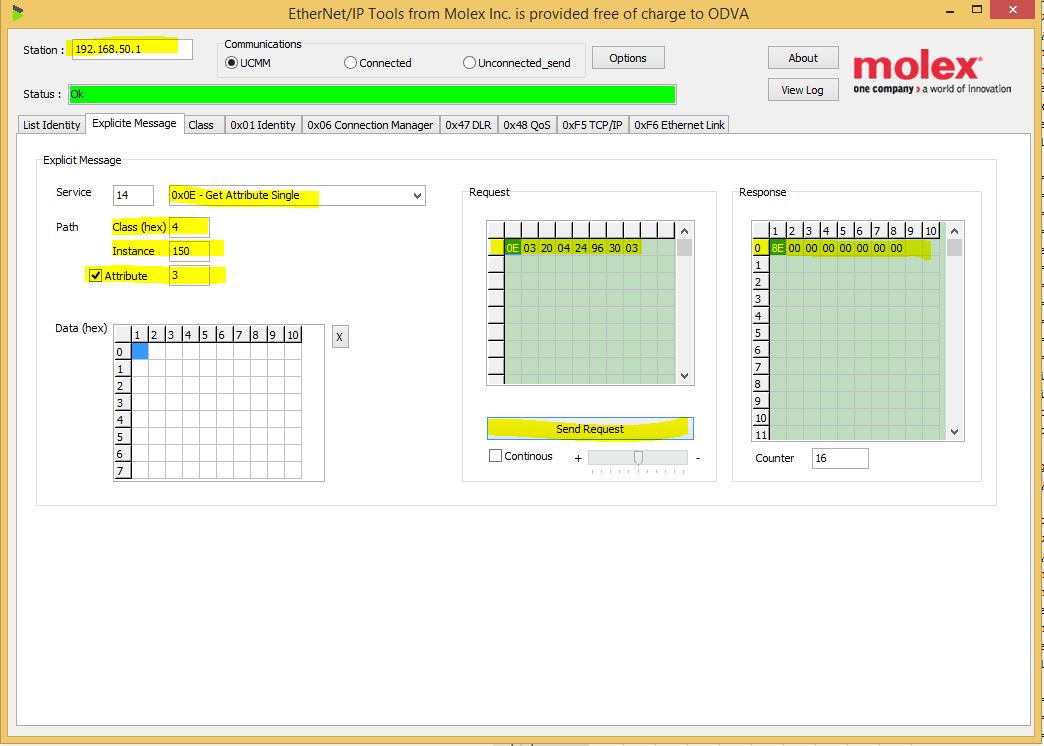Click the Continous rate slider thumb
Image resolution: width=1044 pixels, height=746 pixels.
[x=638, y=458]
